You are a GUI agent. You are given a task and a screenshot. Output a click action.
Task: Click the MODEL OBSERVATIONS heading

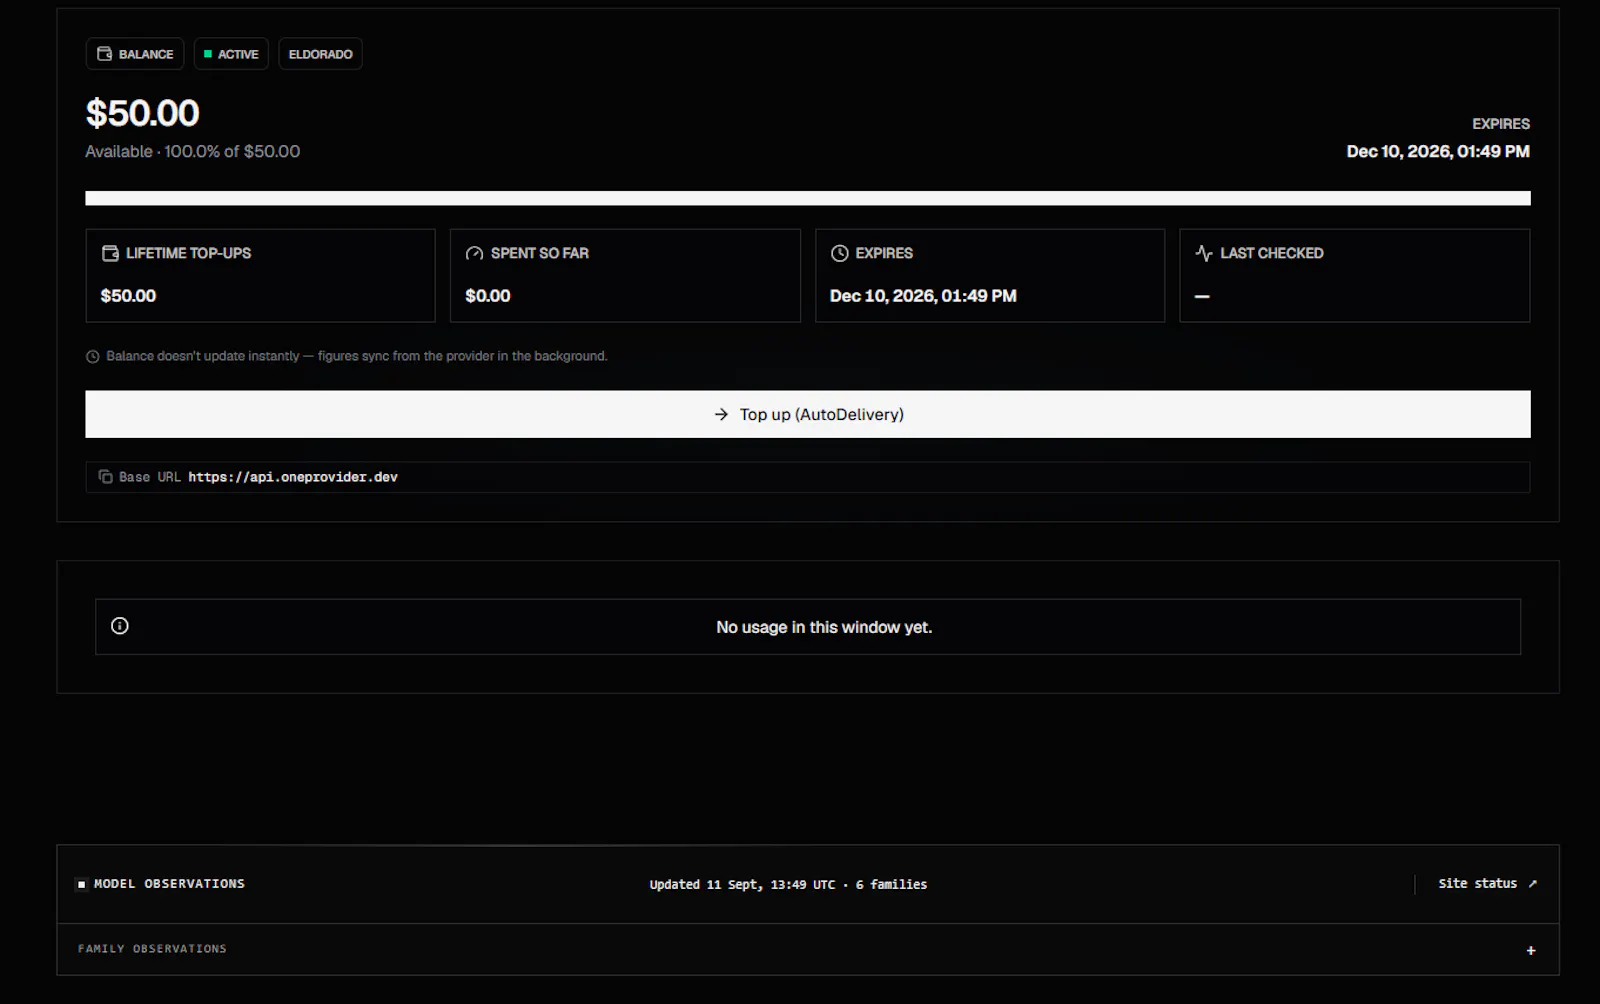[x=169, y=884]
